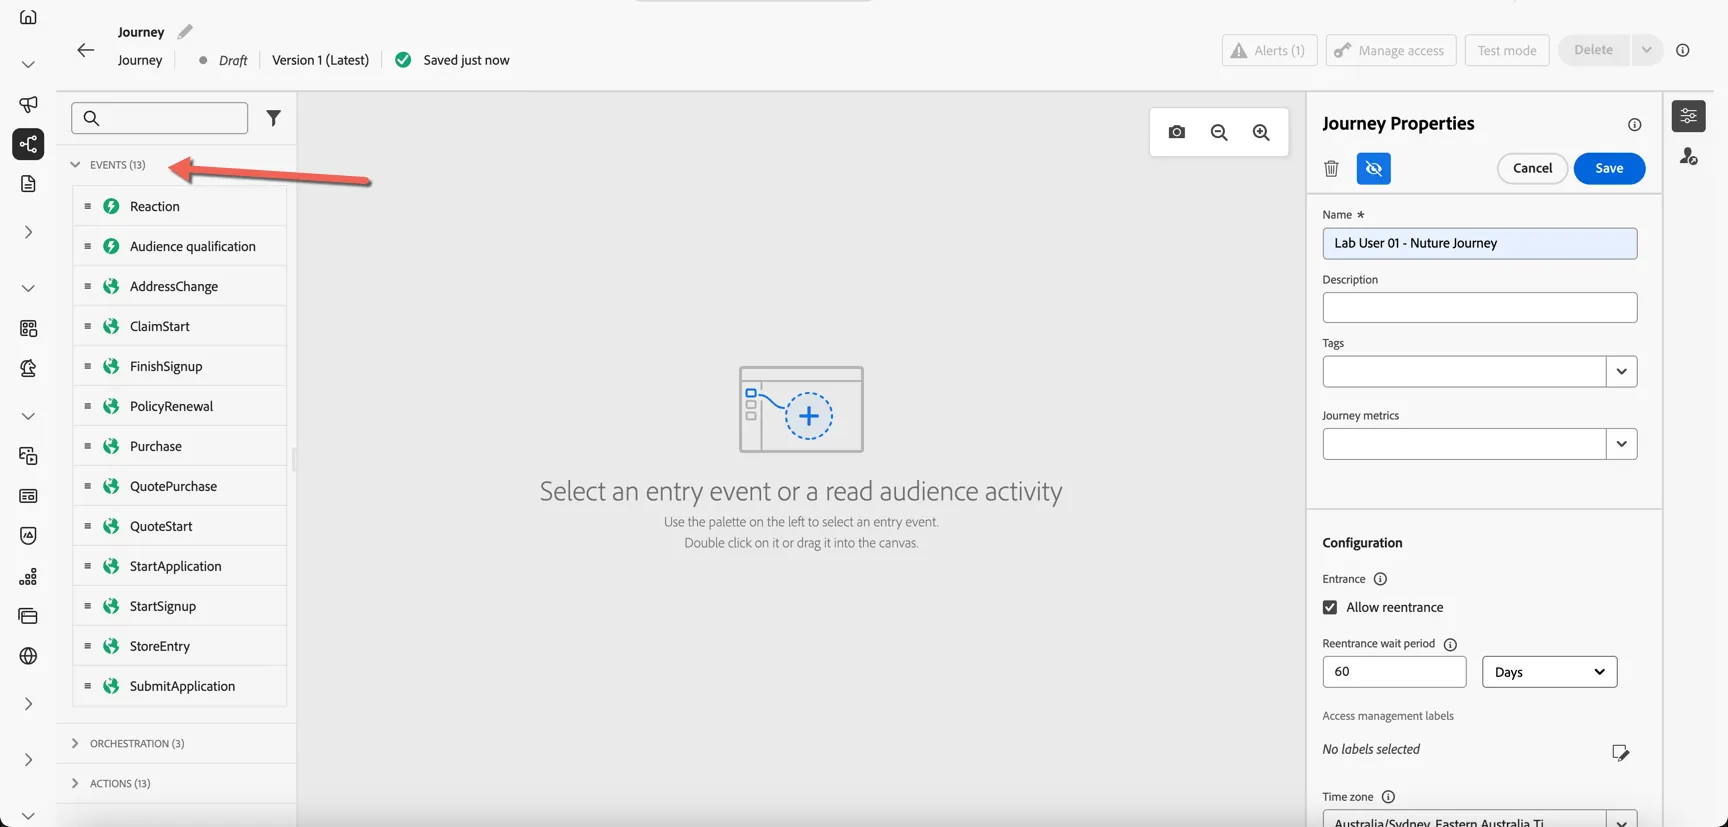
Task: Go to the Home icon in the sidebar
Action: point(28,17)
